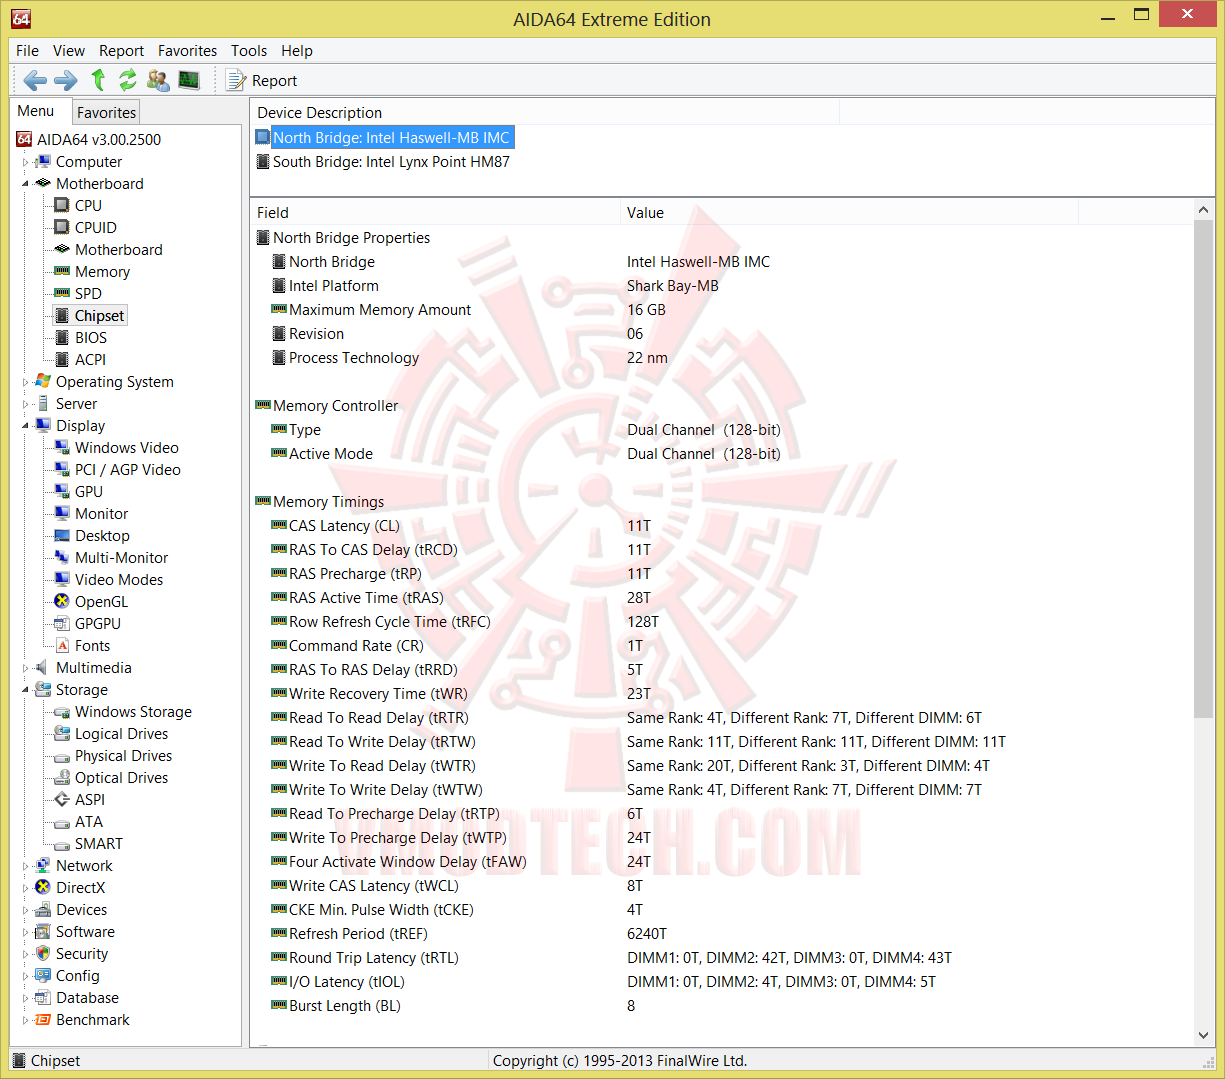Click the Back navigation arrow
This screenshot has width=1225, height=1079.
click(x=35, y=81)
